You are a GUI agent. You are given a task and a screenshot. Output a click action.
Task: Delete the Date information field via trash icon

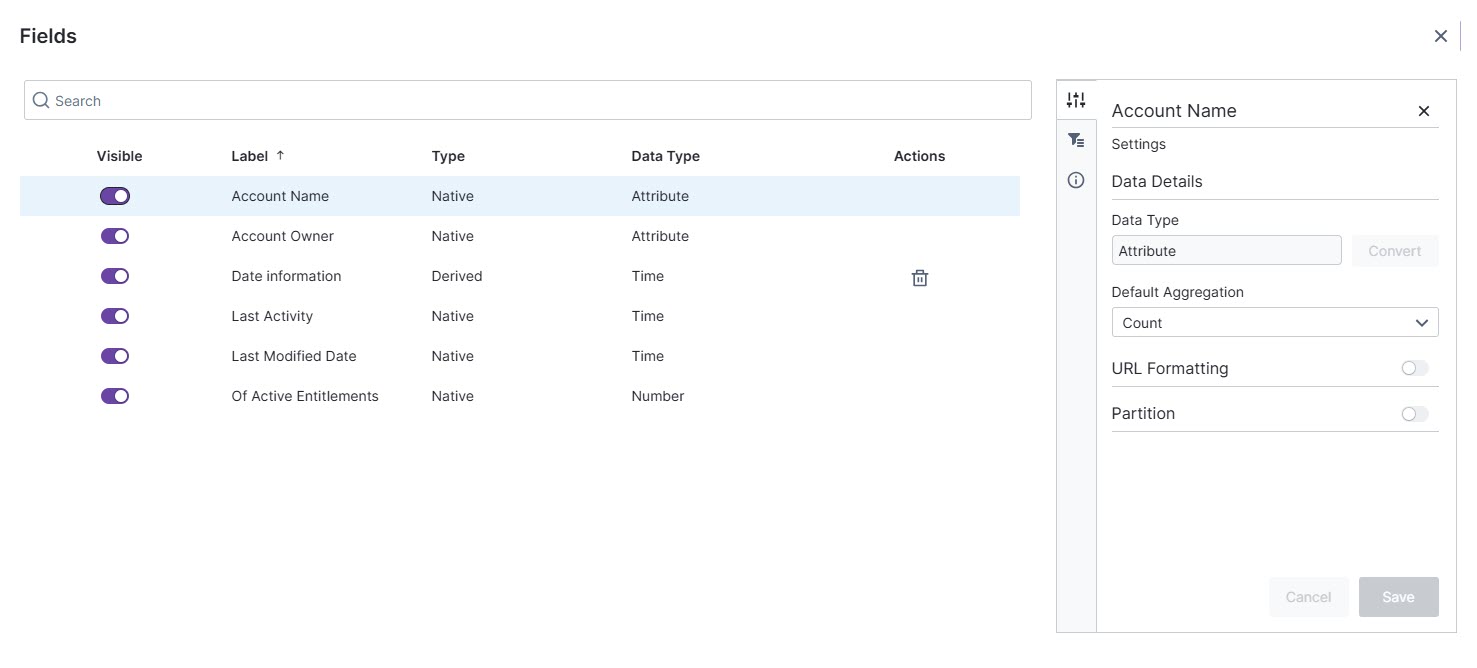tap(919, 277)
